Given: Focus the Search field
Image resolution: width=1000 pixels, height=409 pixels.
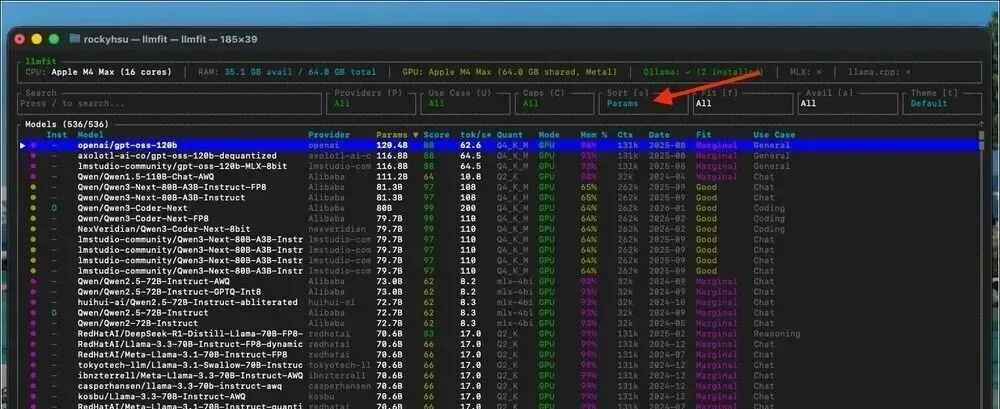Looking at the screenshot, I should tap(170, 103).
